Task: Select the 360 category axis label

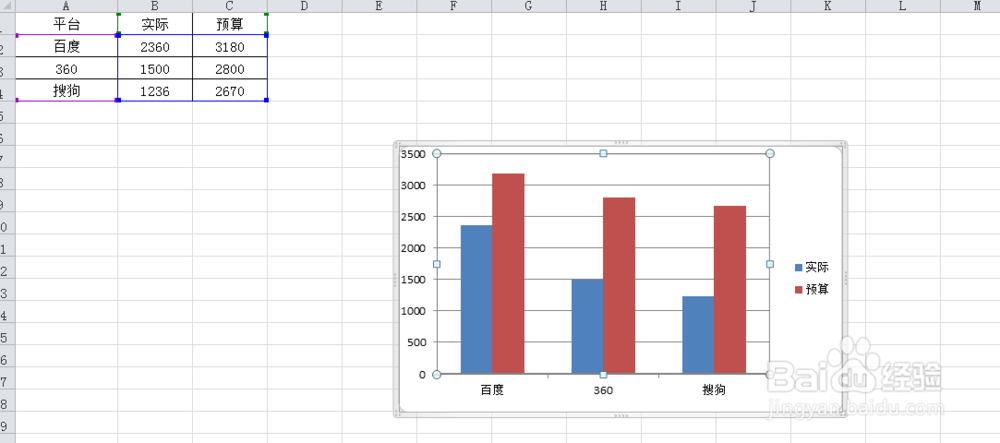Action: 603,390
